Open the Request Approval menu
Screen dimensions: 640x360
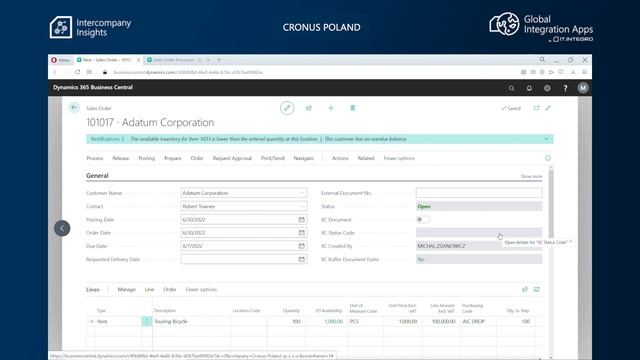tap(232, 158)
